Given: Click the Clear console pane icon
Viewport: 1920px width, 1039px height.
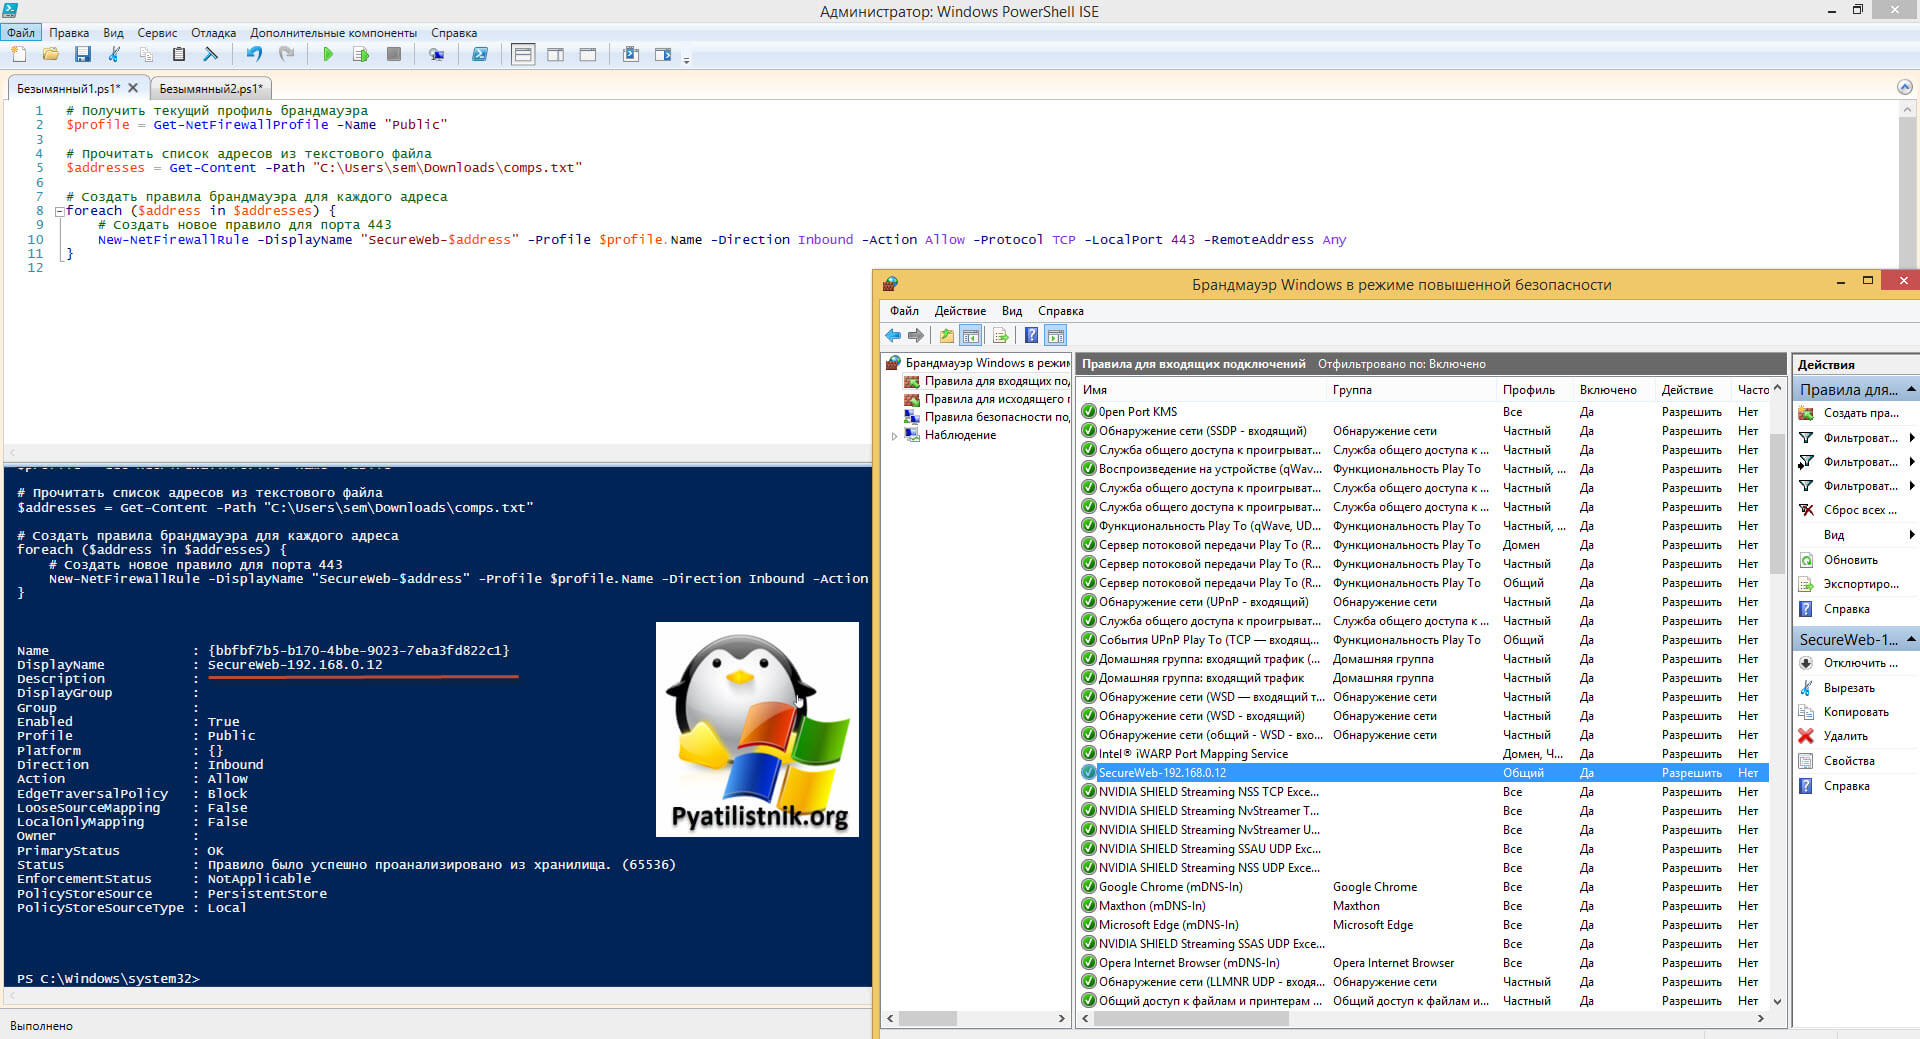Looking at the screenshot, I should coord(210,55).
